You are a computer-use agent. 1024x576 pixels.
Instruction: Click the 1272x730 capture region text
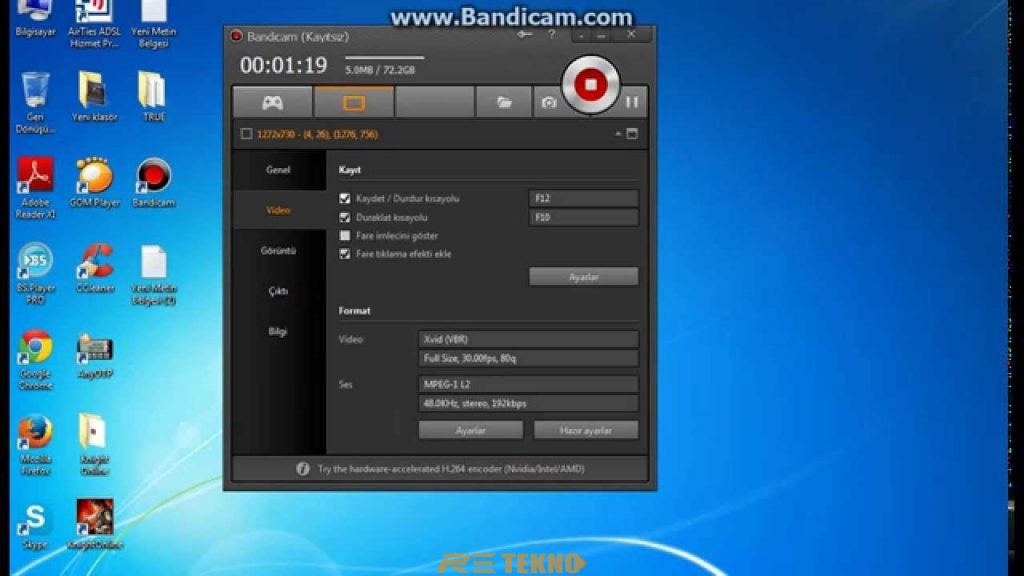317,134
